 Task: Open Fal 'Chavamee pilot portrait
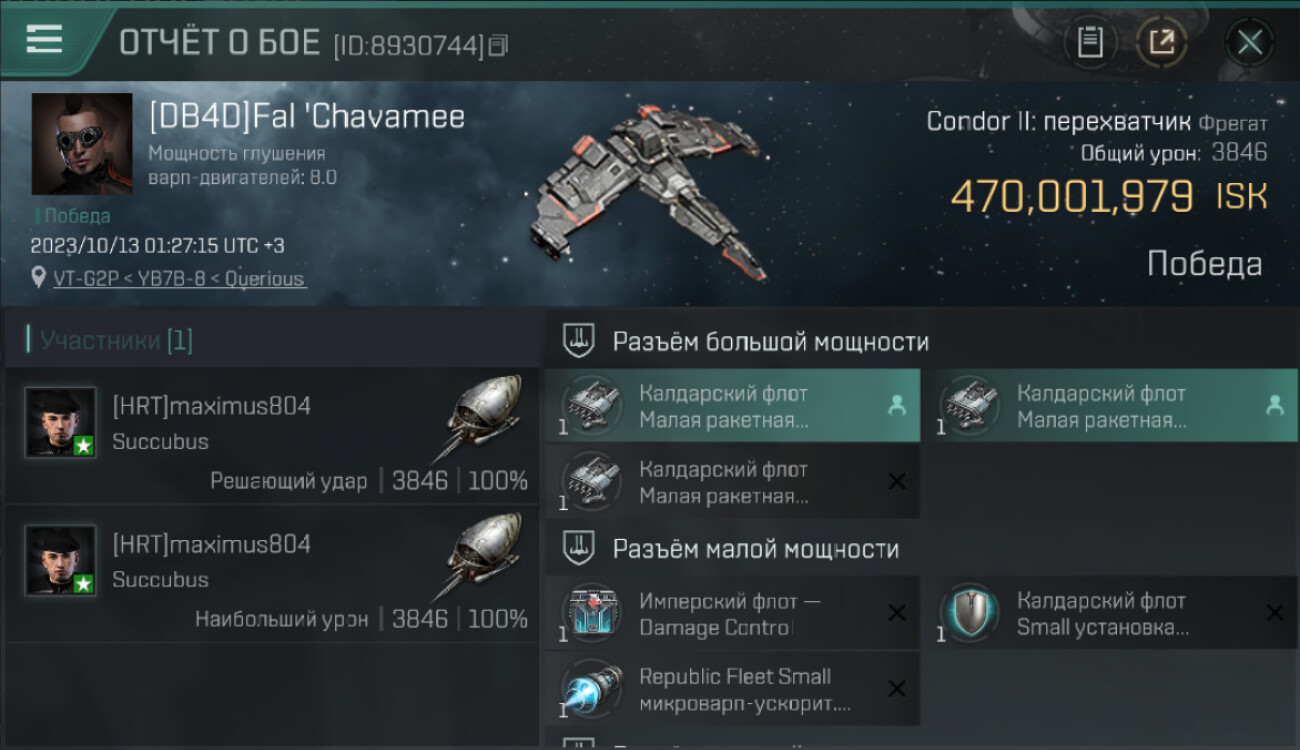[82, 144]
